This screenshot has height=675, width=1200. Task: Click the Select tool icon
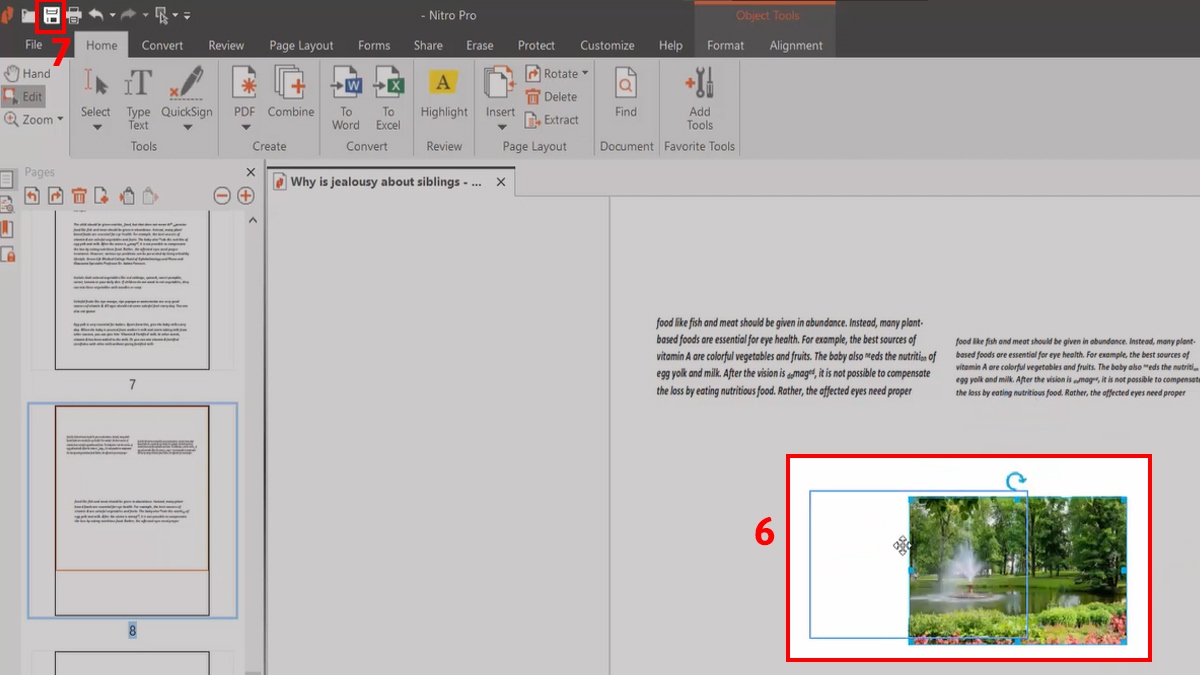click(96, 83)
